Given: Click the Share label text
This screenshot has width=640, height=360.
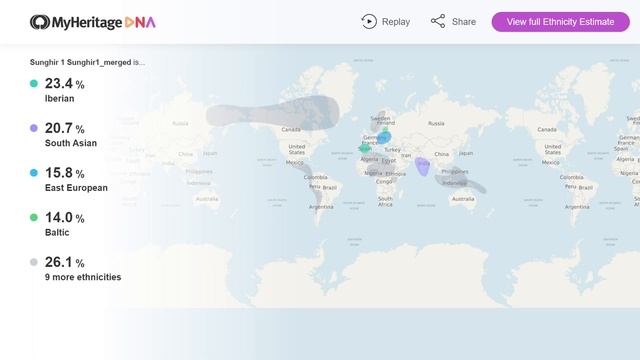Looking at the screenshot, I should [464, 22].
